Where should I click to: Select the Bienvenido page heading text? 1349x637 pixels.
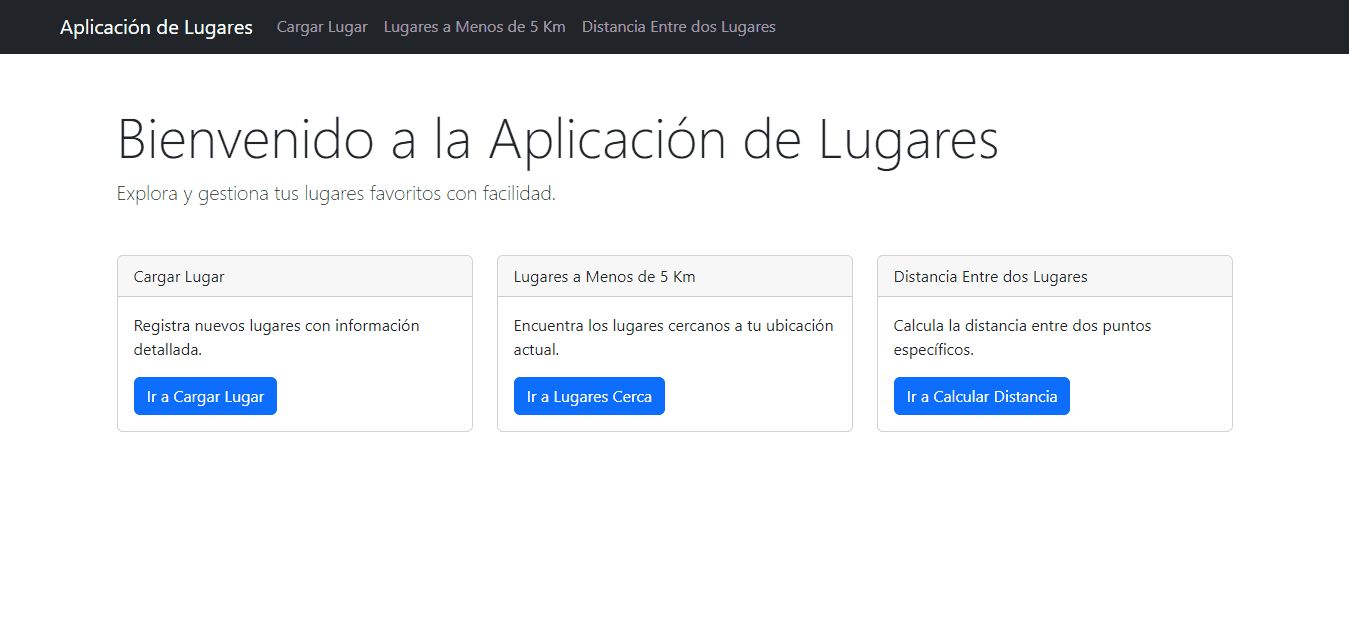point(557,140)
